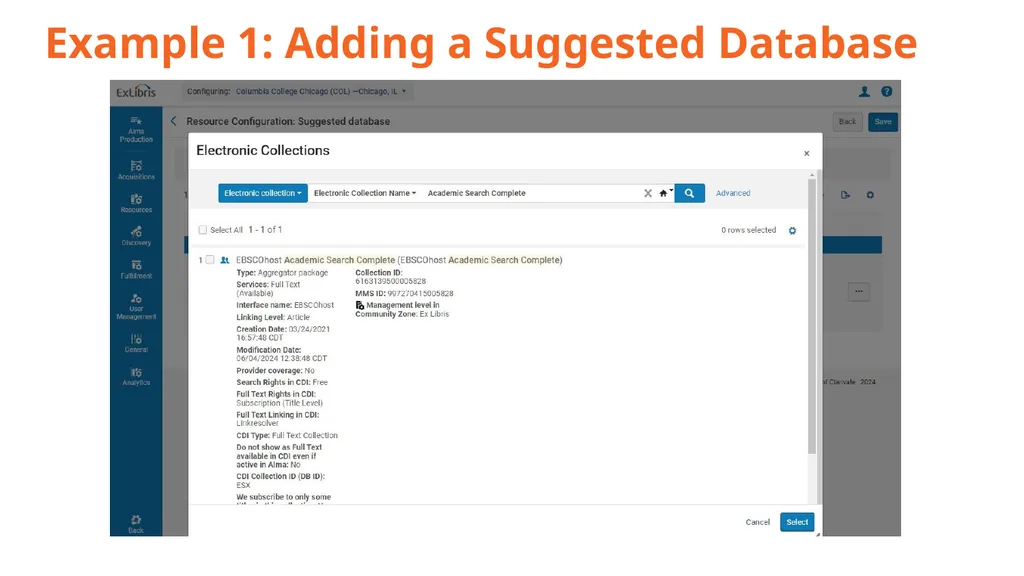Click 'Provider coverage: No' text
1024x576 pixels.
(275, 370)
